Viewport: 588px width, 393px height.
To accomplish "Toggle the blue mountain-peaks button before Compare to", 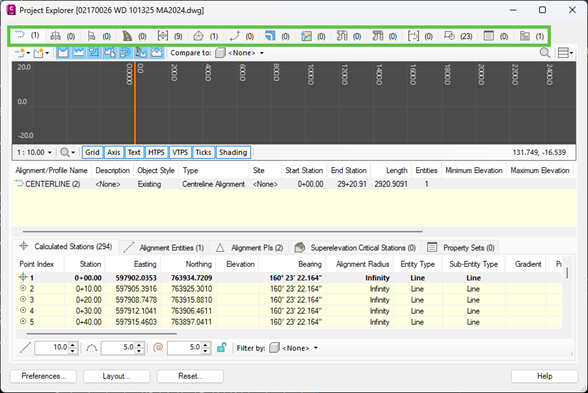I will point(156,53).
